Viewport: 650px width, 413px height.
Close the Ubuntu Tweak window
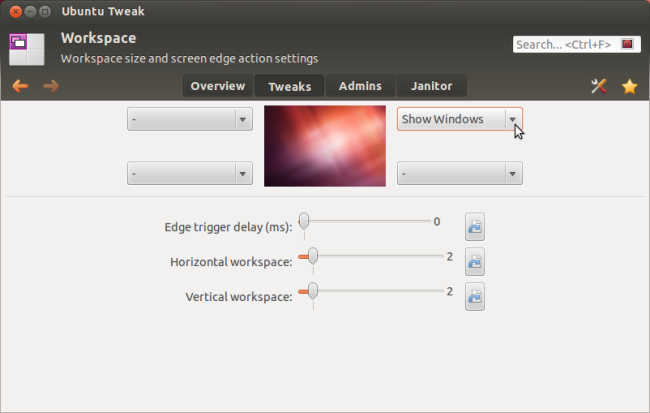pyautogui.click(x=16, y=12)
